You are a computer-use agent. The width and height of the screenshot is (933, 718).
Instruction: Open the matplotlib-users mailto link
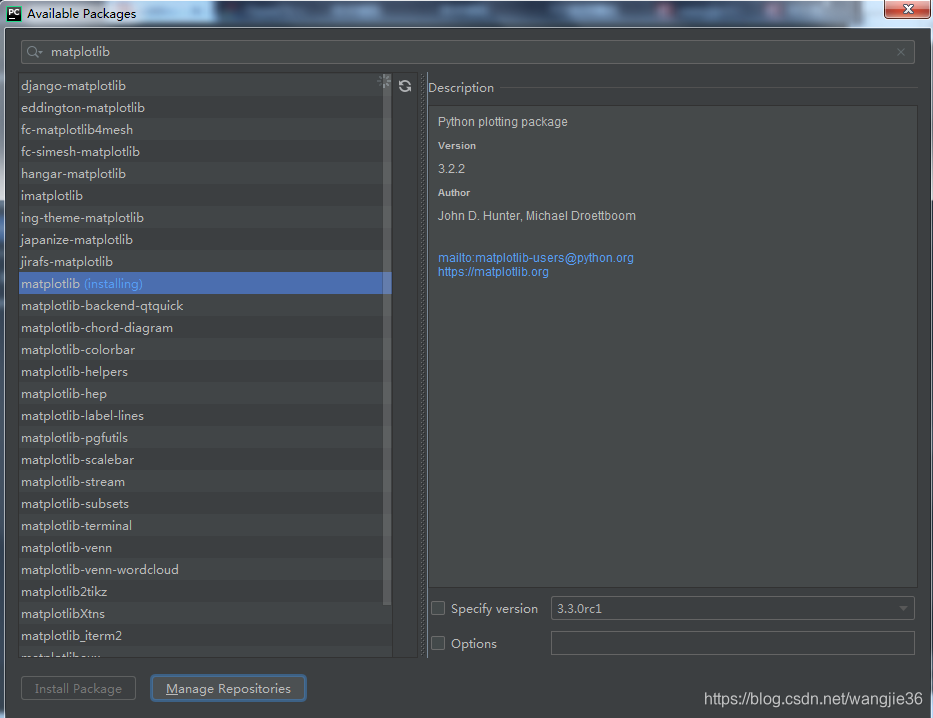535,257
